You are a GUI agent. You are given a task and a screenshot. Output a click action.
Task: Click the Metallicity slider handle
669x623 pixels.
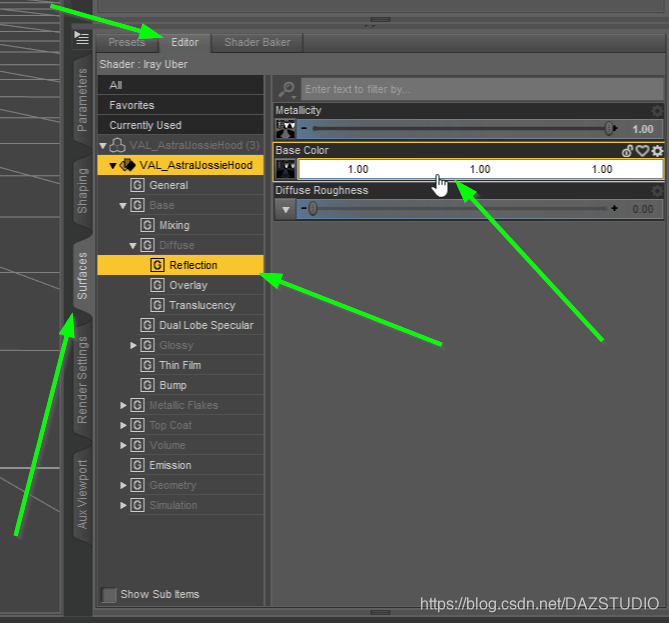[610, 128]
